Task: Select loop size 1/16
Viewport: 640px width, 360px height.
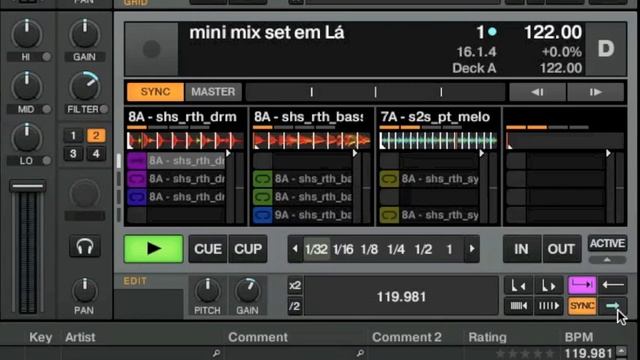Action: click(343, 249)
